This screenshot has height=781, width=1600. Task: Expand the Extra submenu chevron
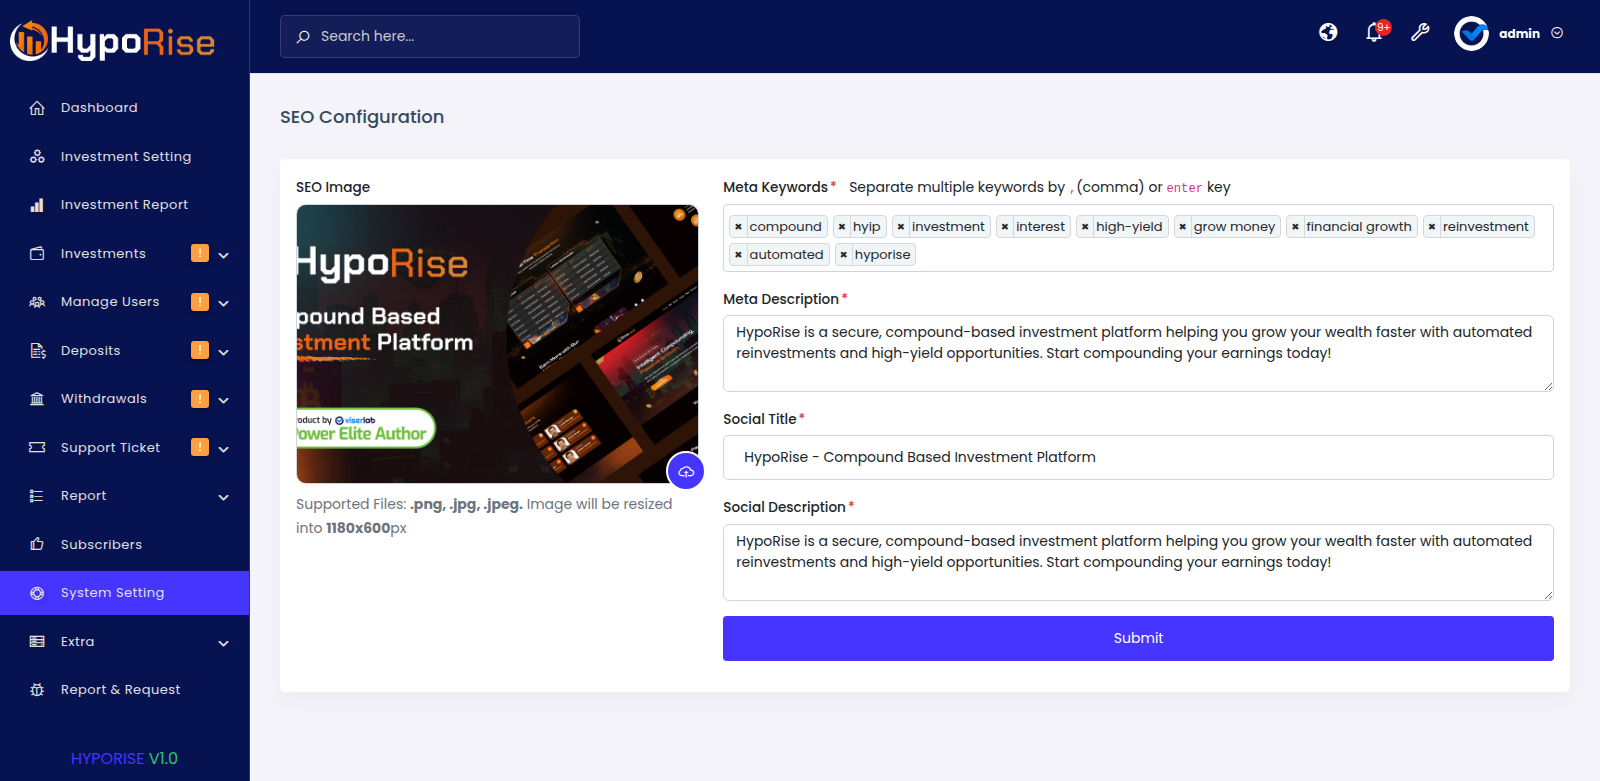[x=224, y=643]
